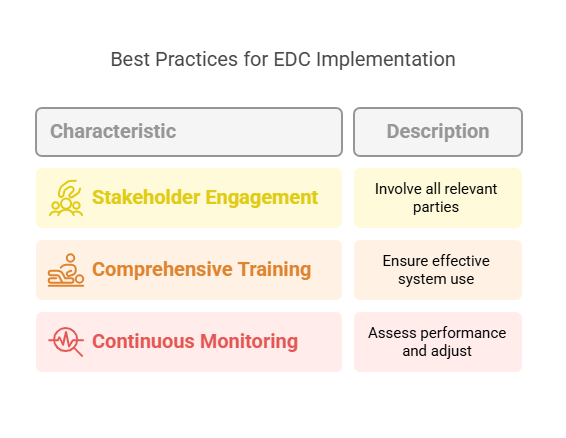Click the 'system use' text line
566x438 pixels.
point(436,279)
